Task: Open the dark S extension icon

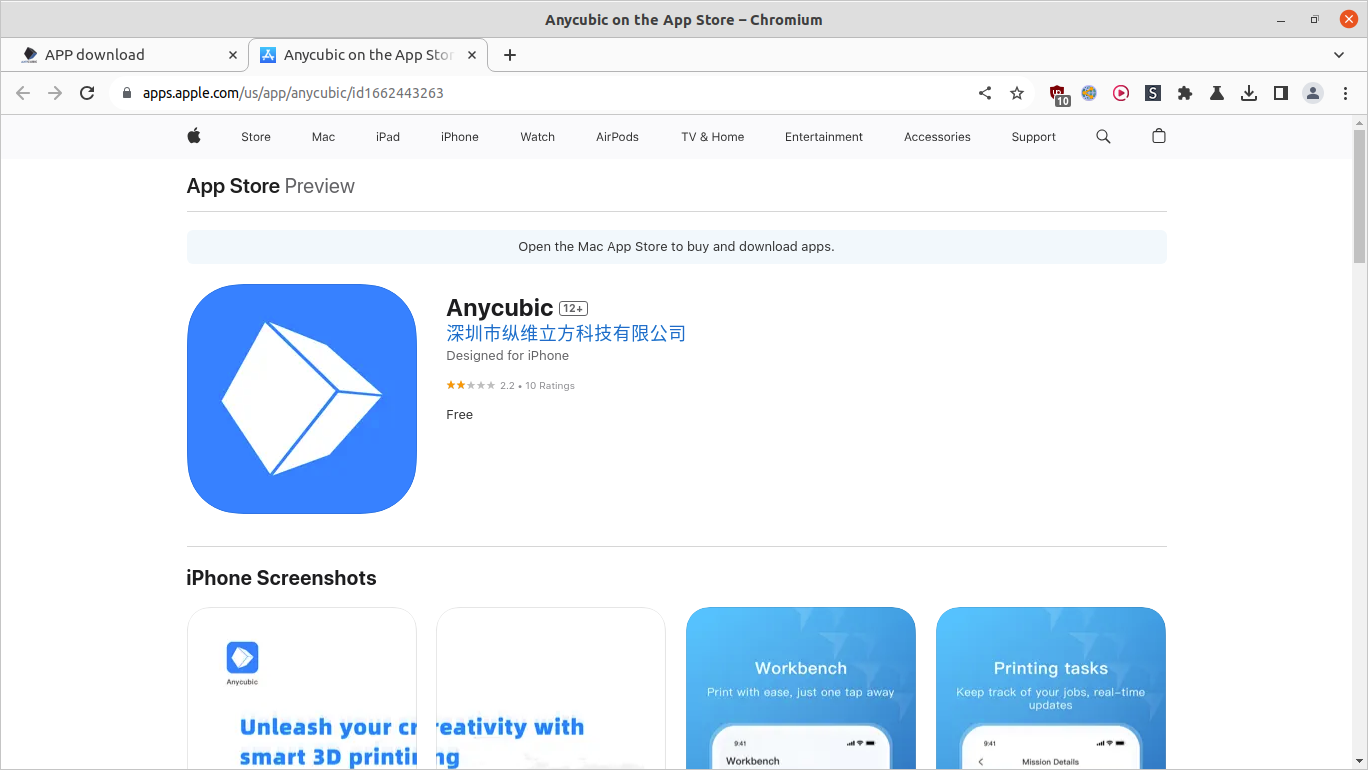Action: (x=1153, y=93)
